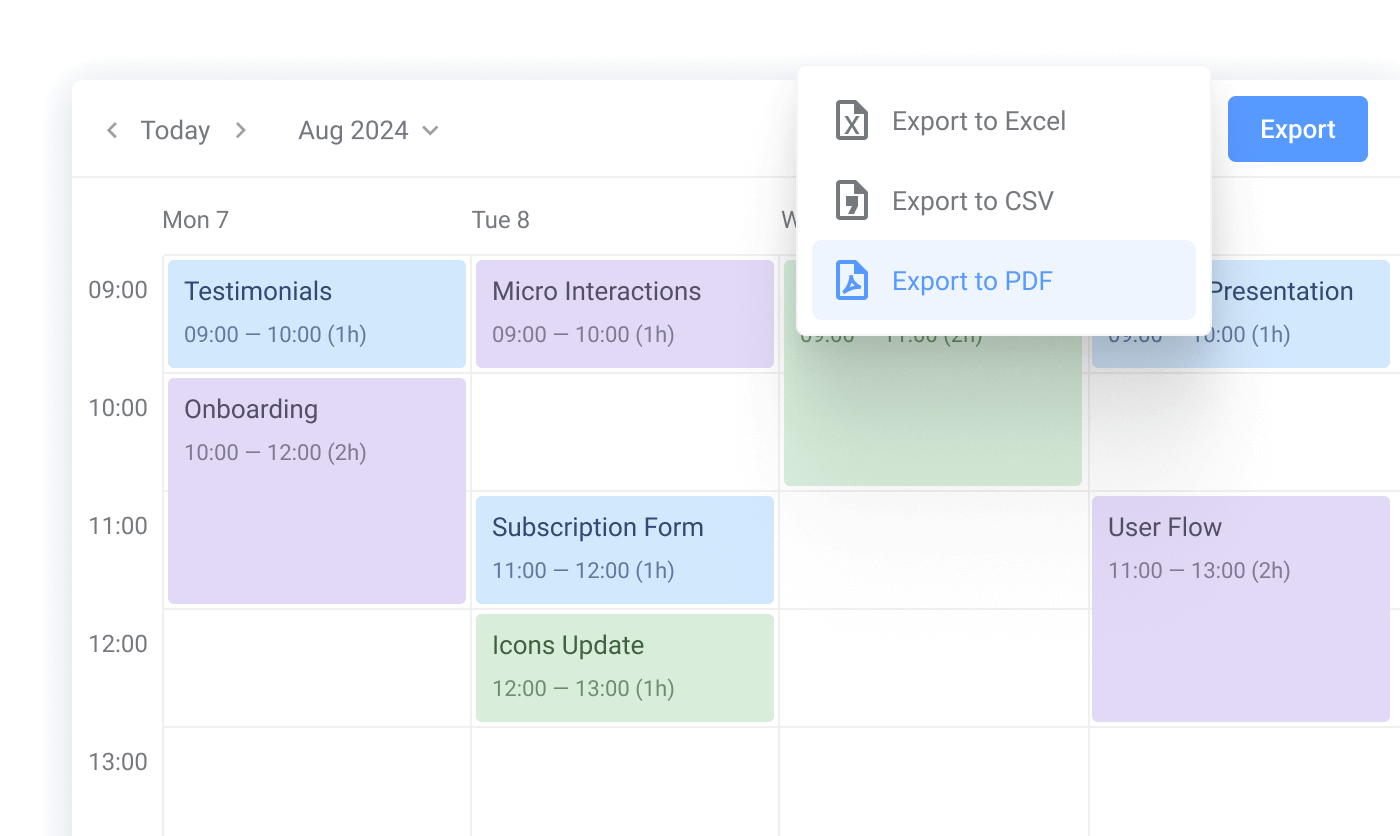
Task: Open the Micro Interactions event
Action: 624,313
